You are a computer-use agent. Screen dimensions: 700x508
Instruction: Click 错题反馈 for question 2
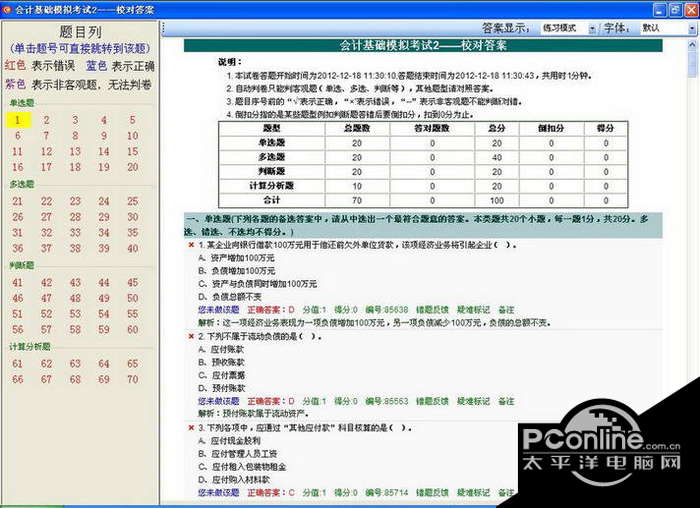point(432,401)
